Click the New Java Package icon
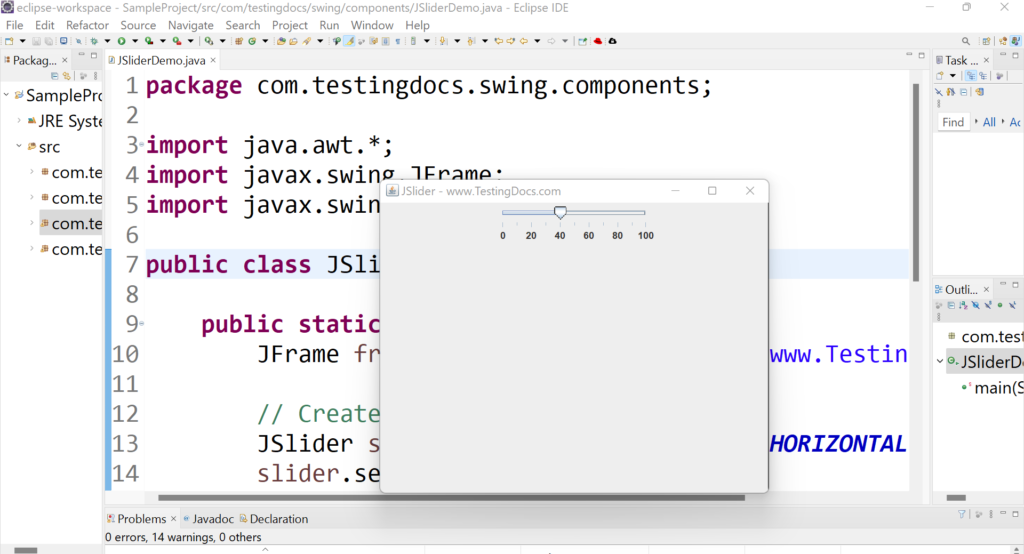This screenshot has height=554, width=1024. click(x=238, y=41)
